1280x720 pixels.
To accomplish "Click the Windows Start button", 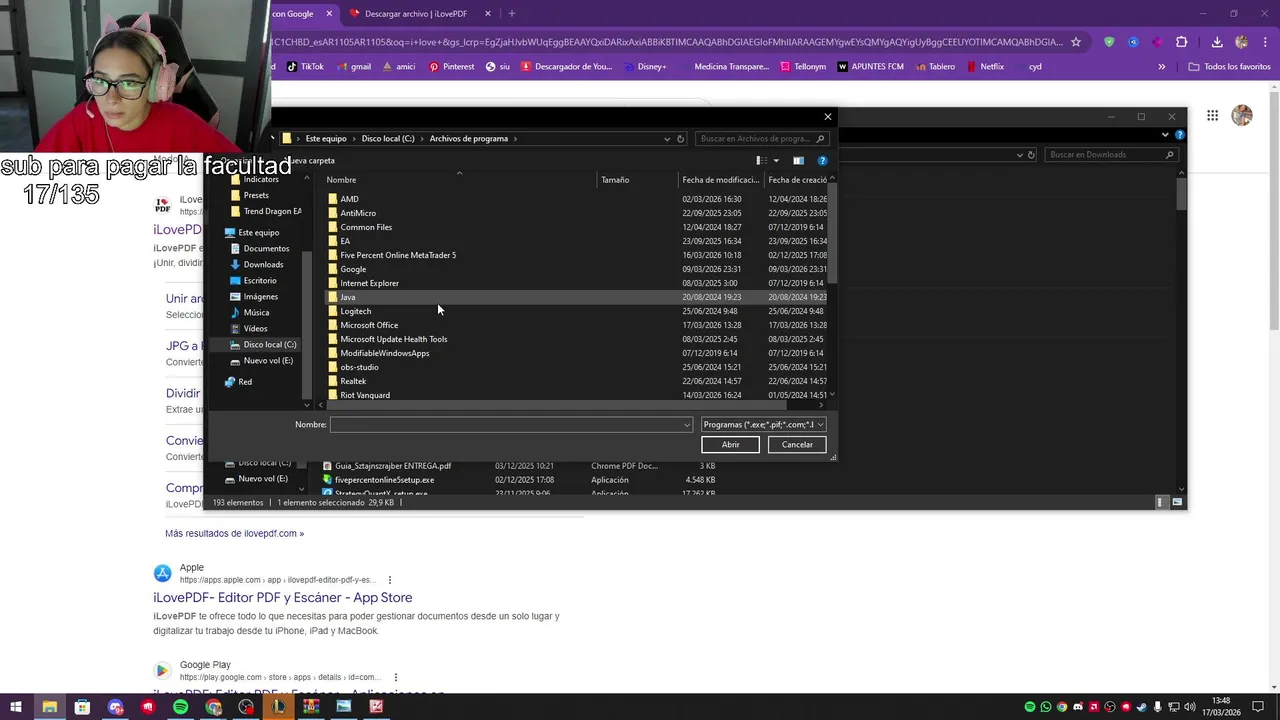I will pos(16,707).
